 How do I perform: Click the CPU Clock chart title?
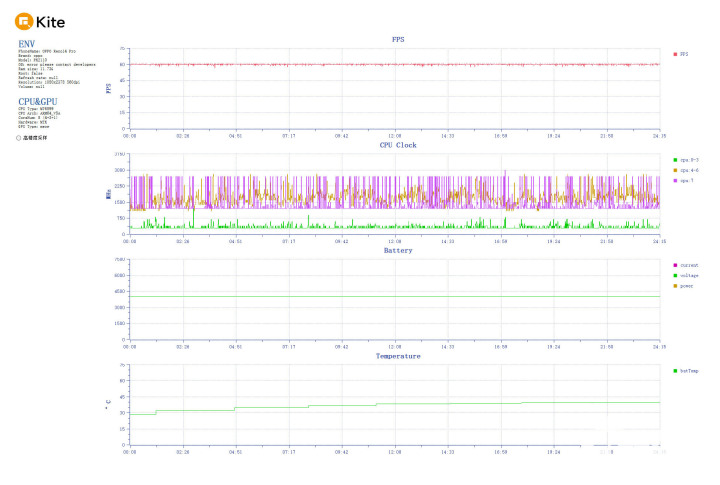coord(398,145)
